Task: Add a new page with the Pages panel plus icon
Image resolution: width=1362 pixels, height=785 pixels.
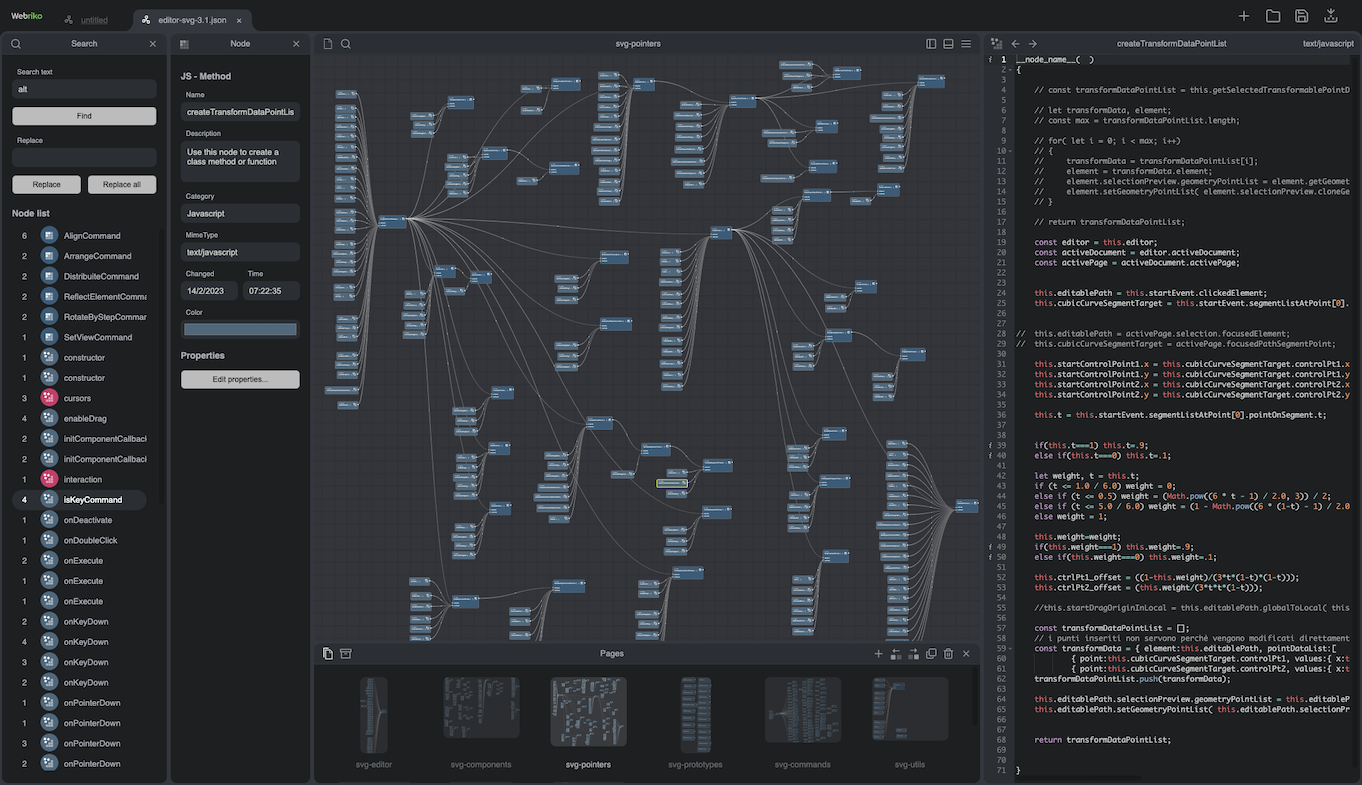Action: click(878, 653)
